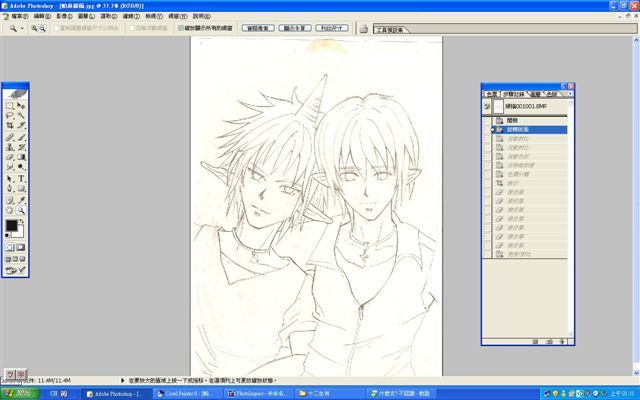Click the Windows Start button
This screenshot has height=400, width=640.
click(x=20, y=394)
